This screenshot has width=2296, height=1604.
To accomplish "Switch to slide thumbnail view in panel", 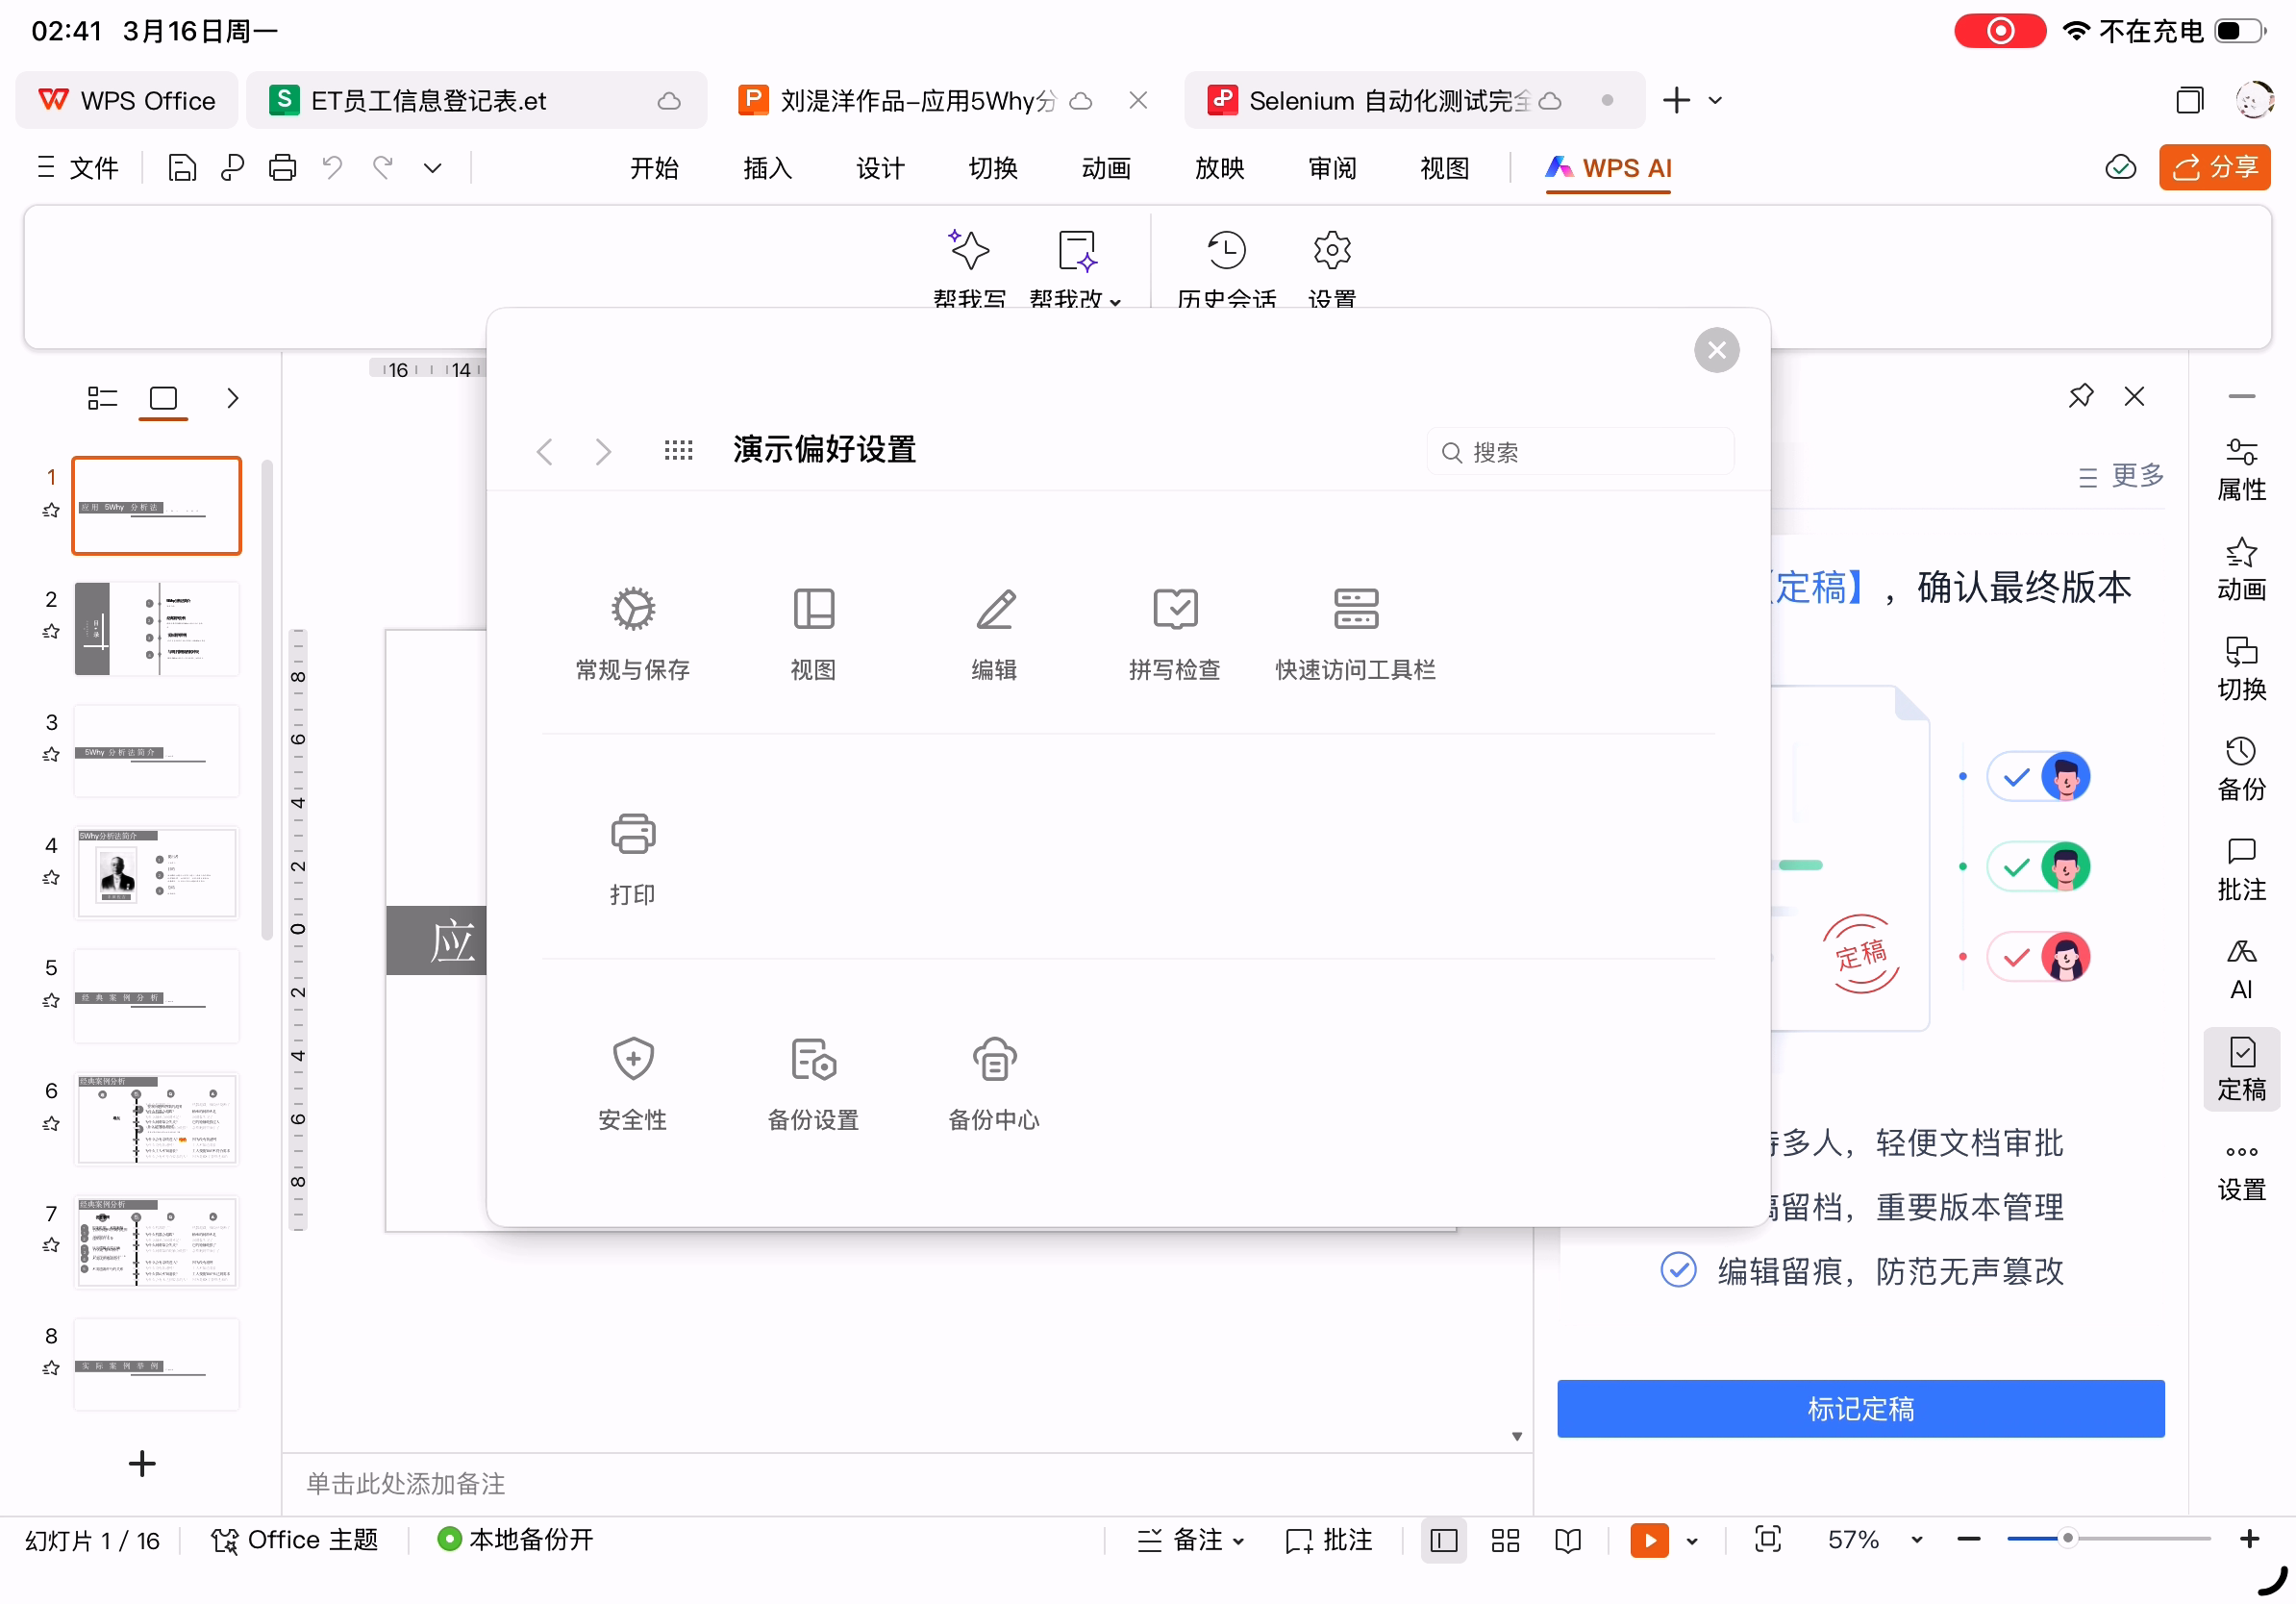I will pyautogui.click(x=163, y=399).
